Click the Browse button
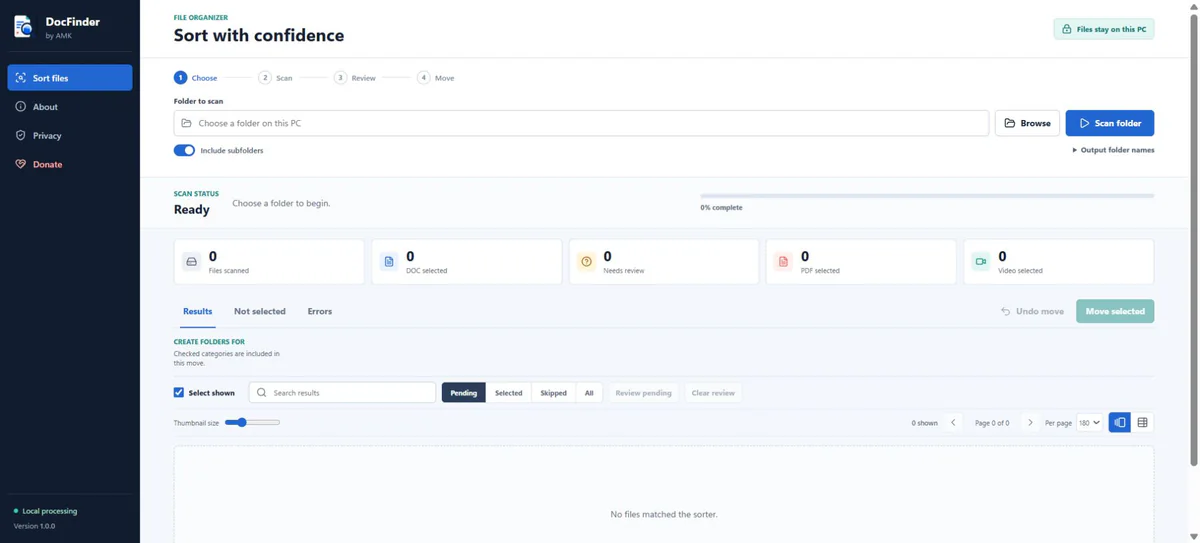 pos(1027,123)
